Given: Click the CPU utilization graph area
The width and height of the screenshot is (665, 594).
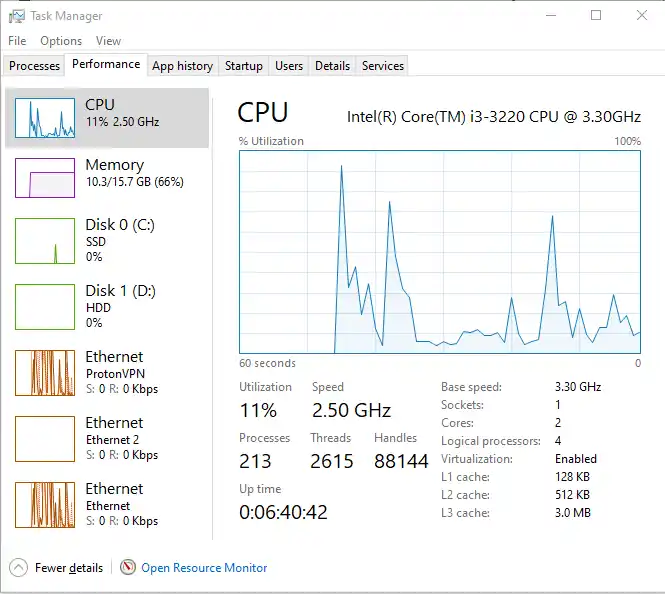Looking at the screenshot, I should point(440,252).
